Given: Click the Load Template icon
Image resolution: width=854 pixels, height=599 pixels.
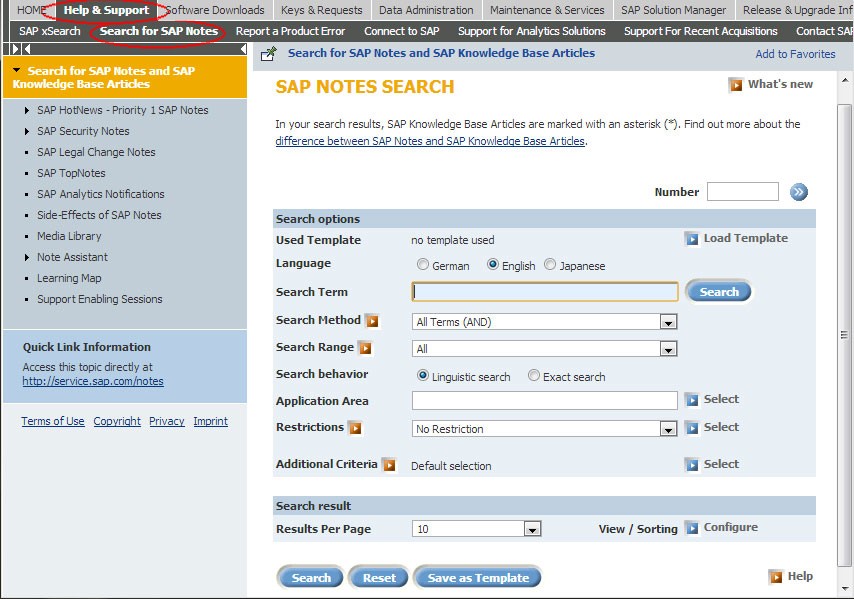Looking at the screenshot, I should point(692,239).
